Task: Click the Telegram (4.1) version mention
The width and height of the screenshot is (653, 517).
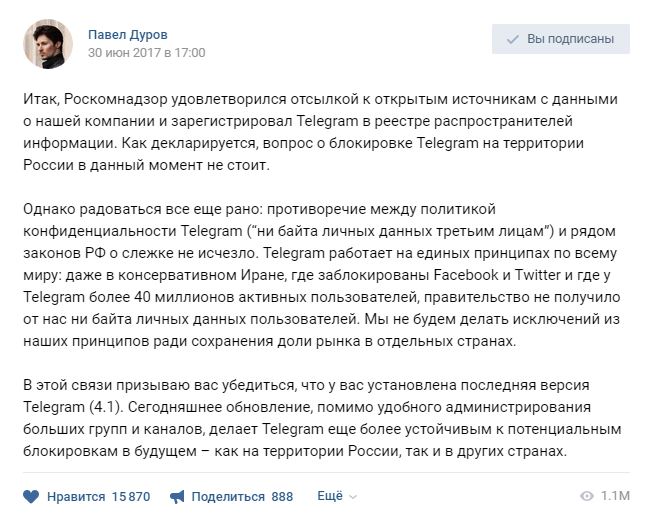Action: [73, 407]
